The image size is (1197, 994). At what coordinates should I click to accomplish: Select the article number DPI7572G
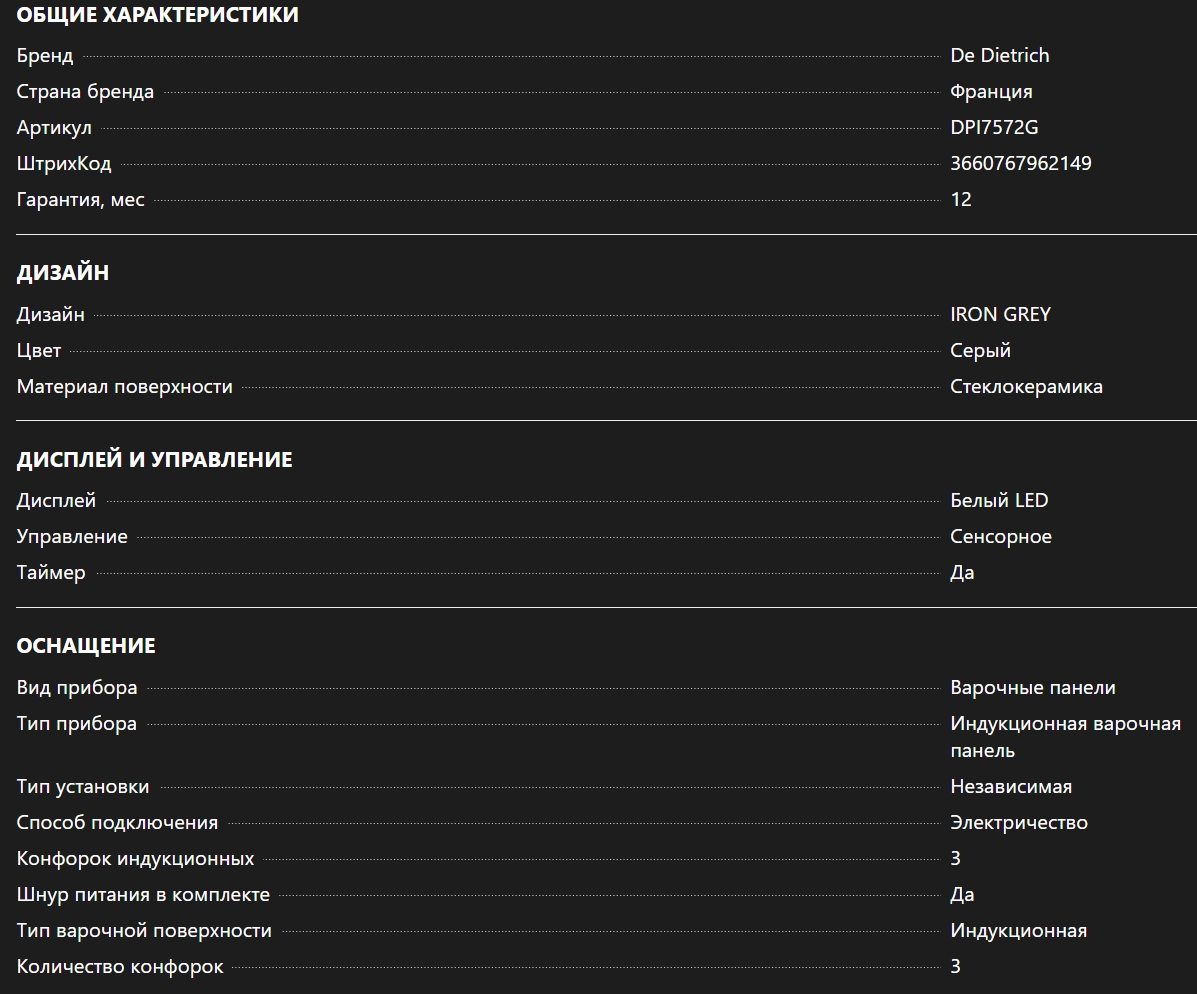[994, 128]
